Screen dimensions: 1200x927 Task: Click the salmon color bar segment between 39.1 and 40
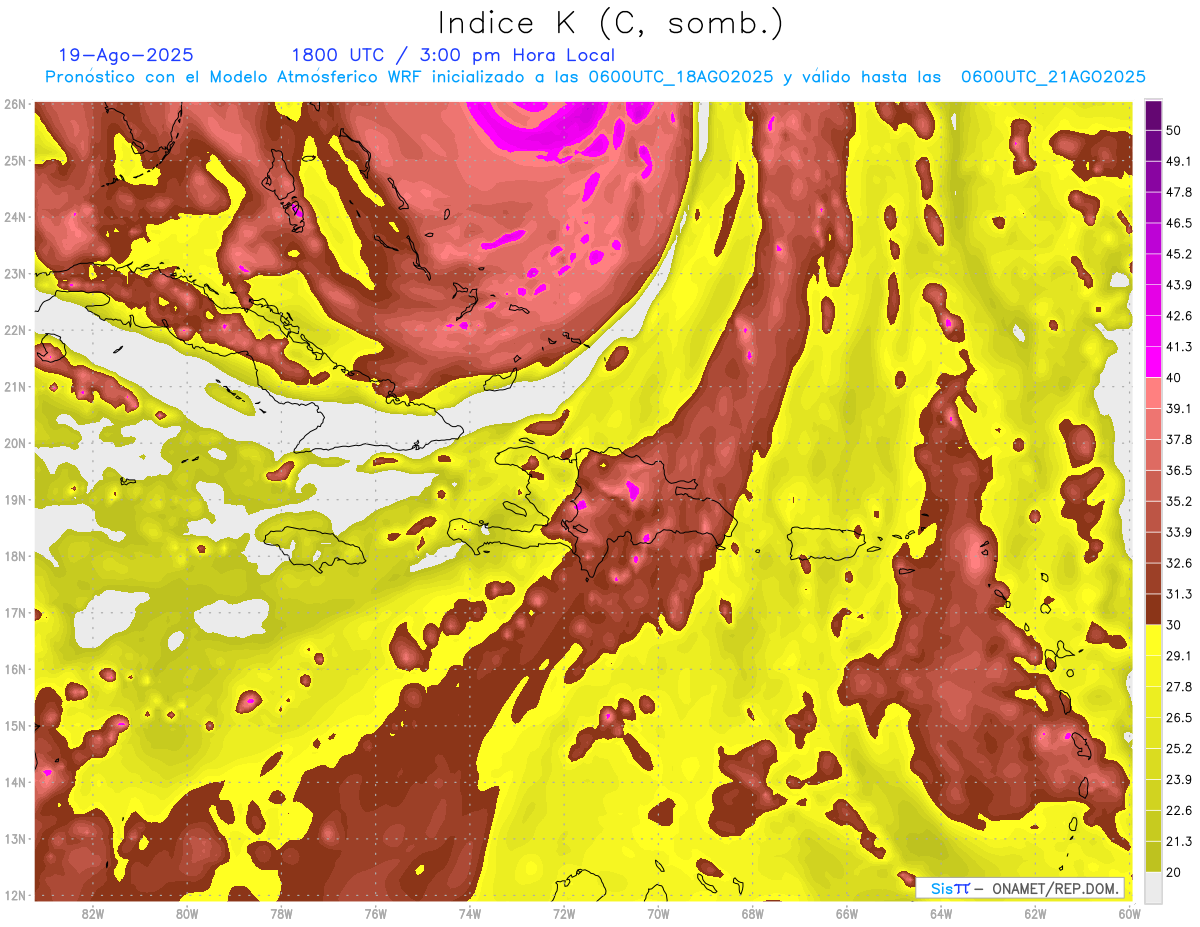click(1153, 393)
